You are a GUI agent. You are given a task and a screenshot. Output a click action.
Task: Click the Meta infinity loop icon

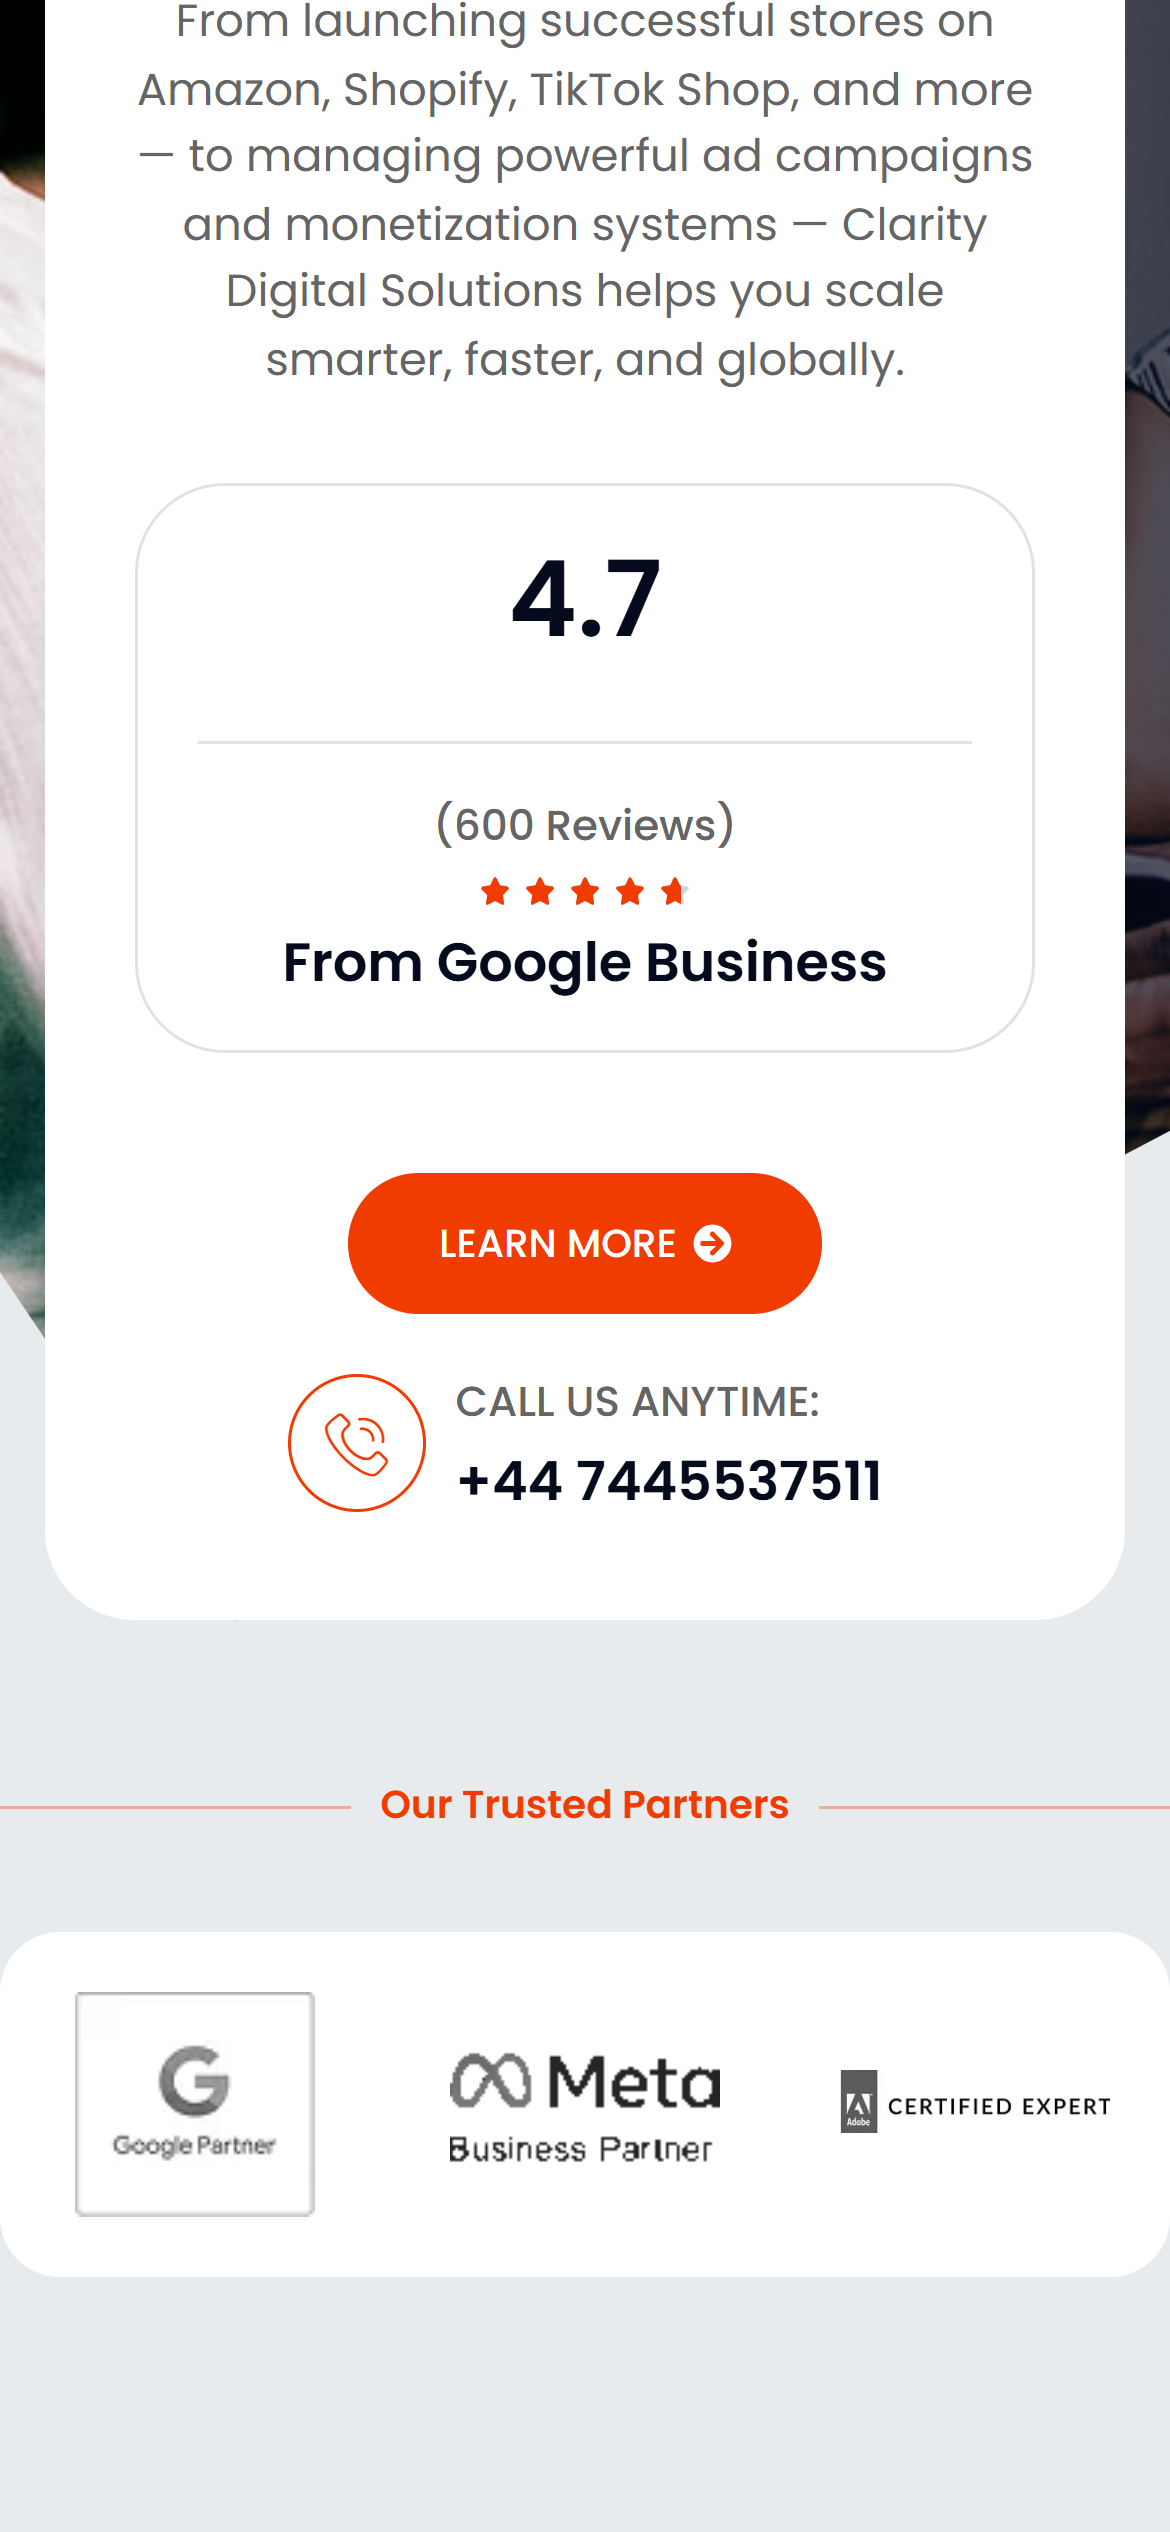490,2081
